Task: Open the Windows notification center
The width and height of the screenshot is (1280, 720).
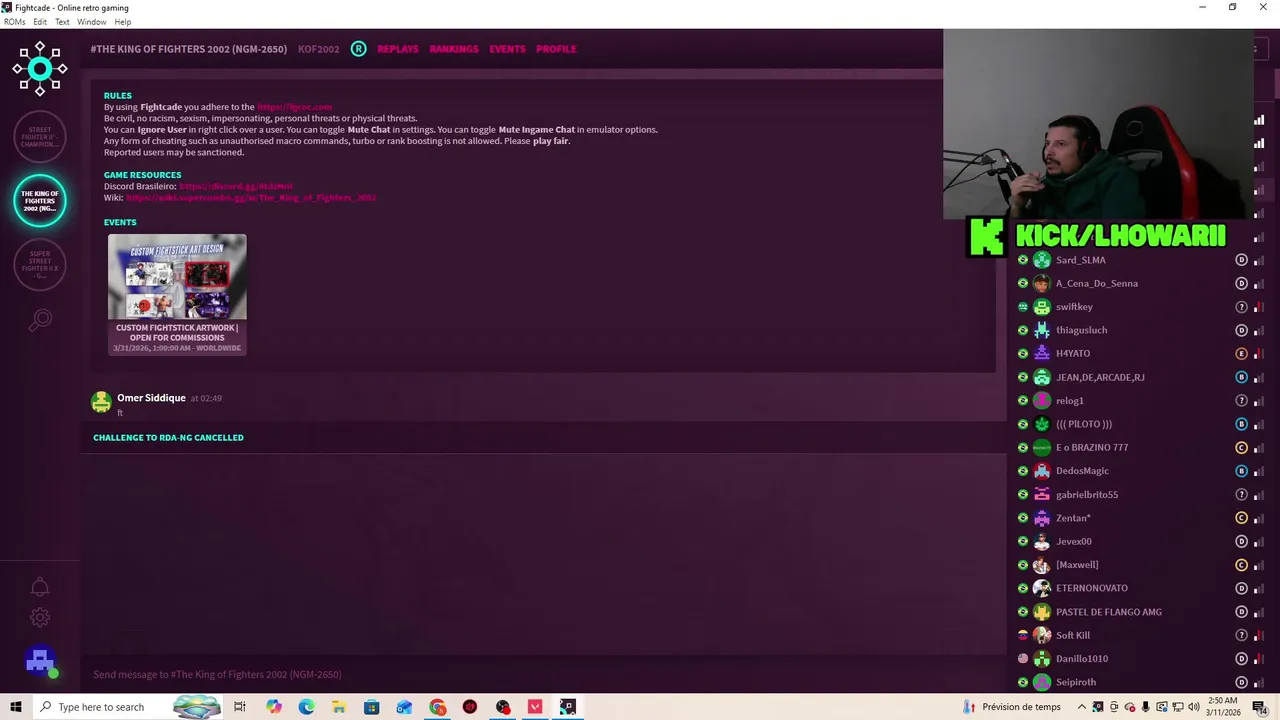Action: coord(1260,707)
